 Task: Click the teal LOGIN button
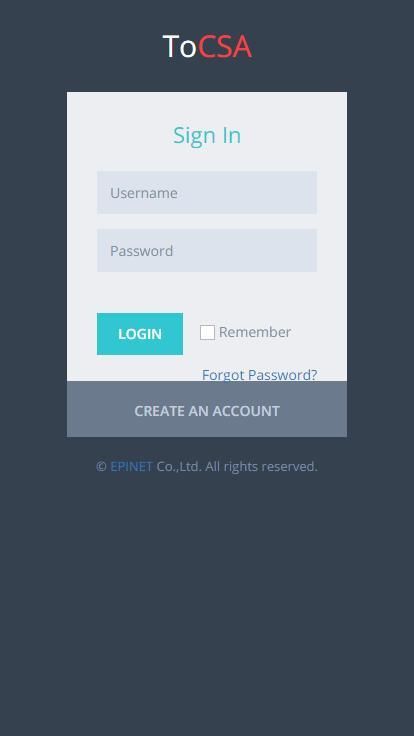[140, 334]
